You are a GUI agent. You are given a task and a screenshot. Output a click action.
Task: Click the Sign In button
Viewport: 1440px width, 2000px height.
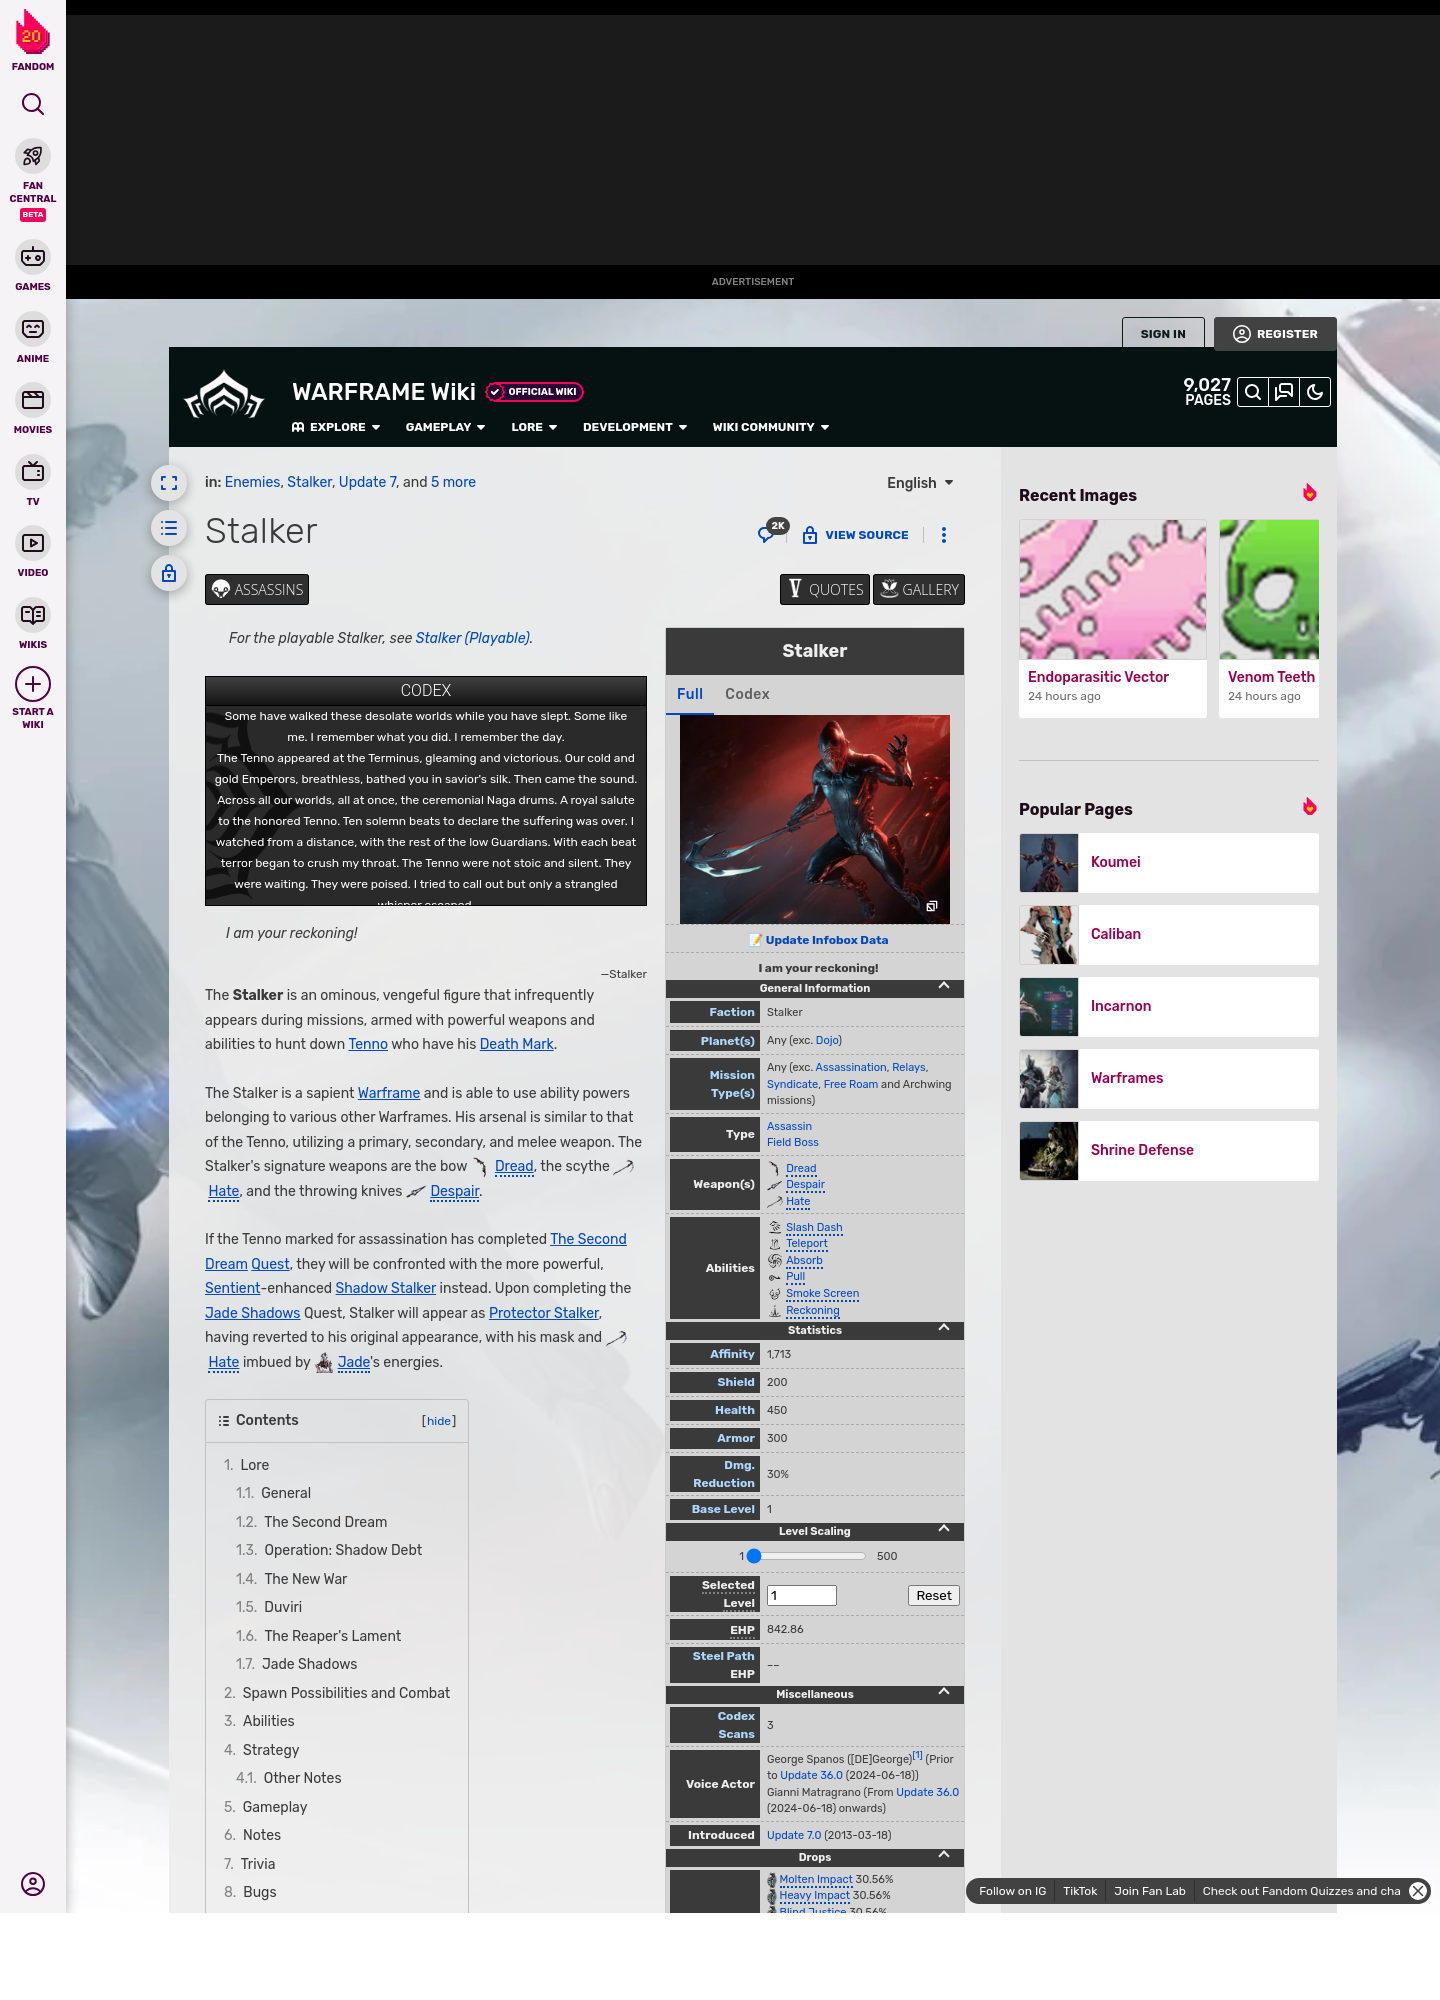coord(1163,334)
